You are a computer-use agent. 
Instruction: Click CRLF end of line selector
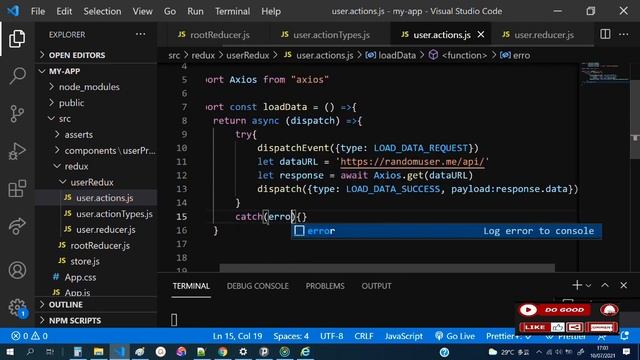[364, 336]
